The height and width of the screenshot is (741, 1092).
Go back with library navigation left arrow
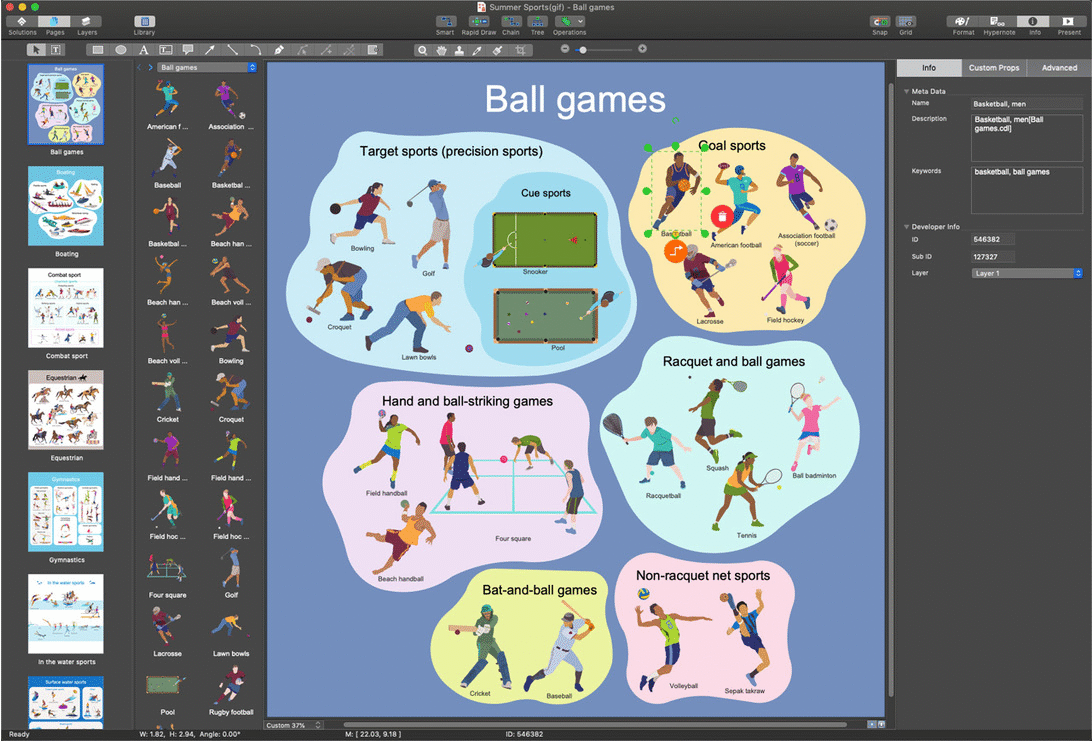pos(139,68)
